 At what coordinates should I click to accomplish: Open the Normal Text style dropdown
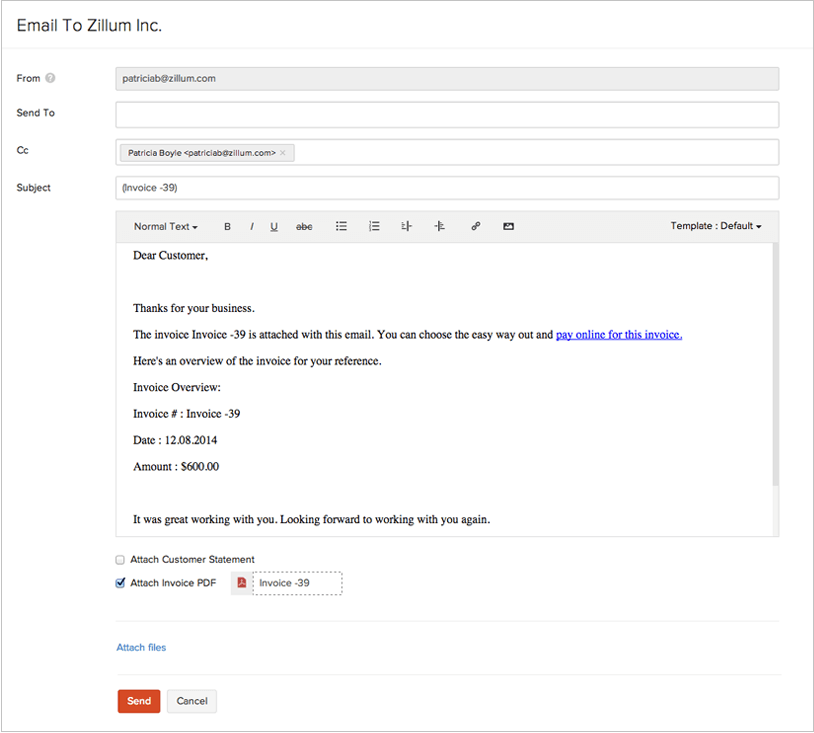coord(165,227)
